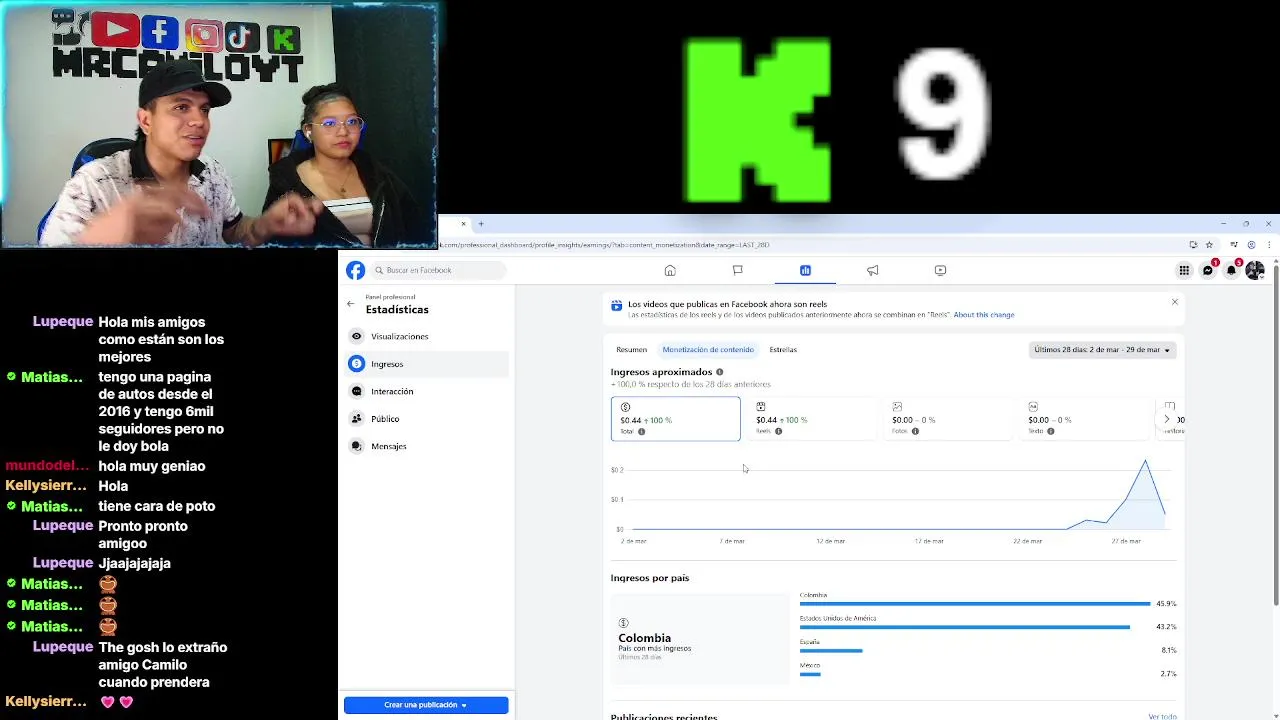The width and height of the screenshot is (1280, 720).
Task: Click the info icon next to Total
Action: [x=641, y=431]
